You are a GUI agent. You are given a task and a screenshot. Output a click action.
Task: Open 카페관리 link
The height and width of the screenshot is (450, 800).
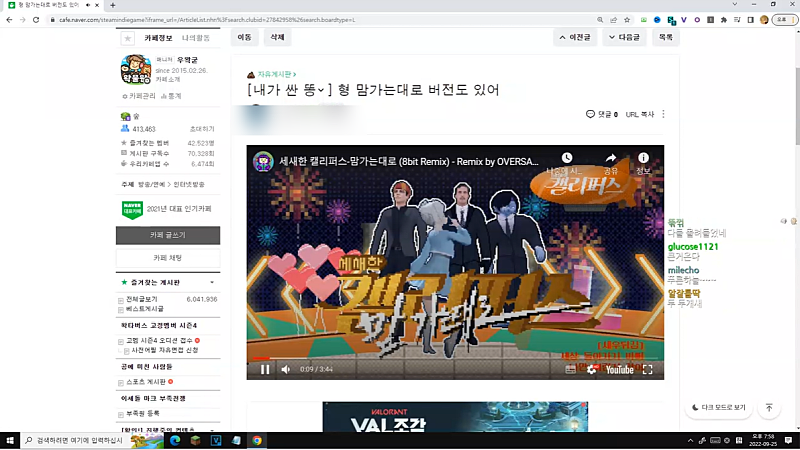[x=139, y=96]
